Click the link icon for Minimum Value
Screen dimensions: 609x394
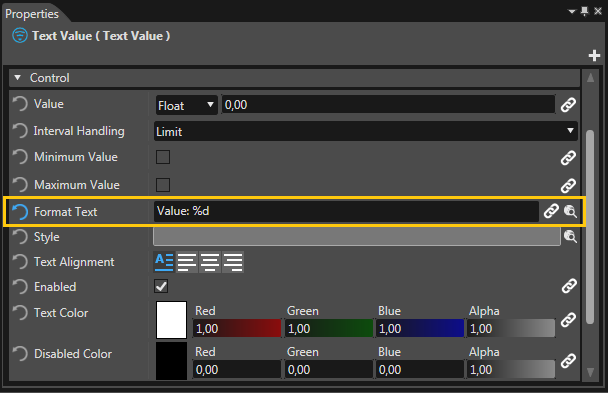point(568,158)
